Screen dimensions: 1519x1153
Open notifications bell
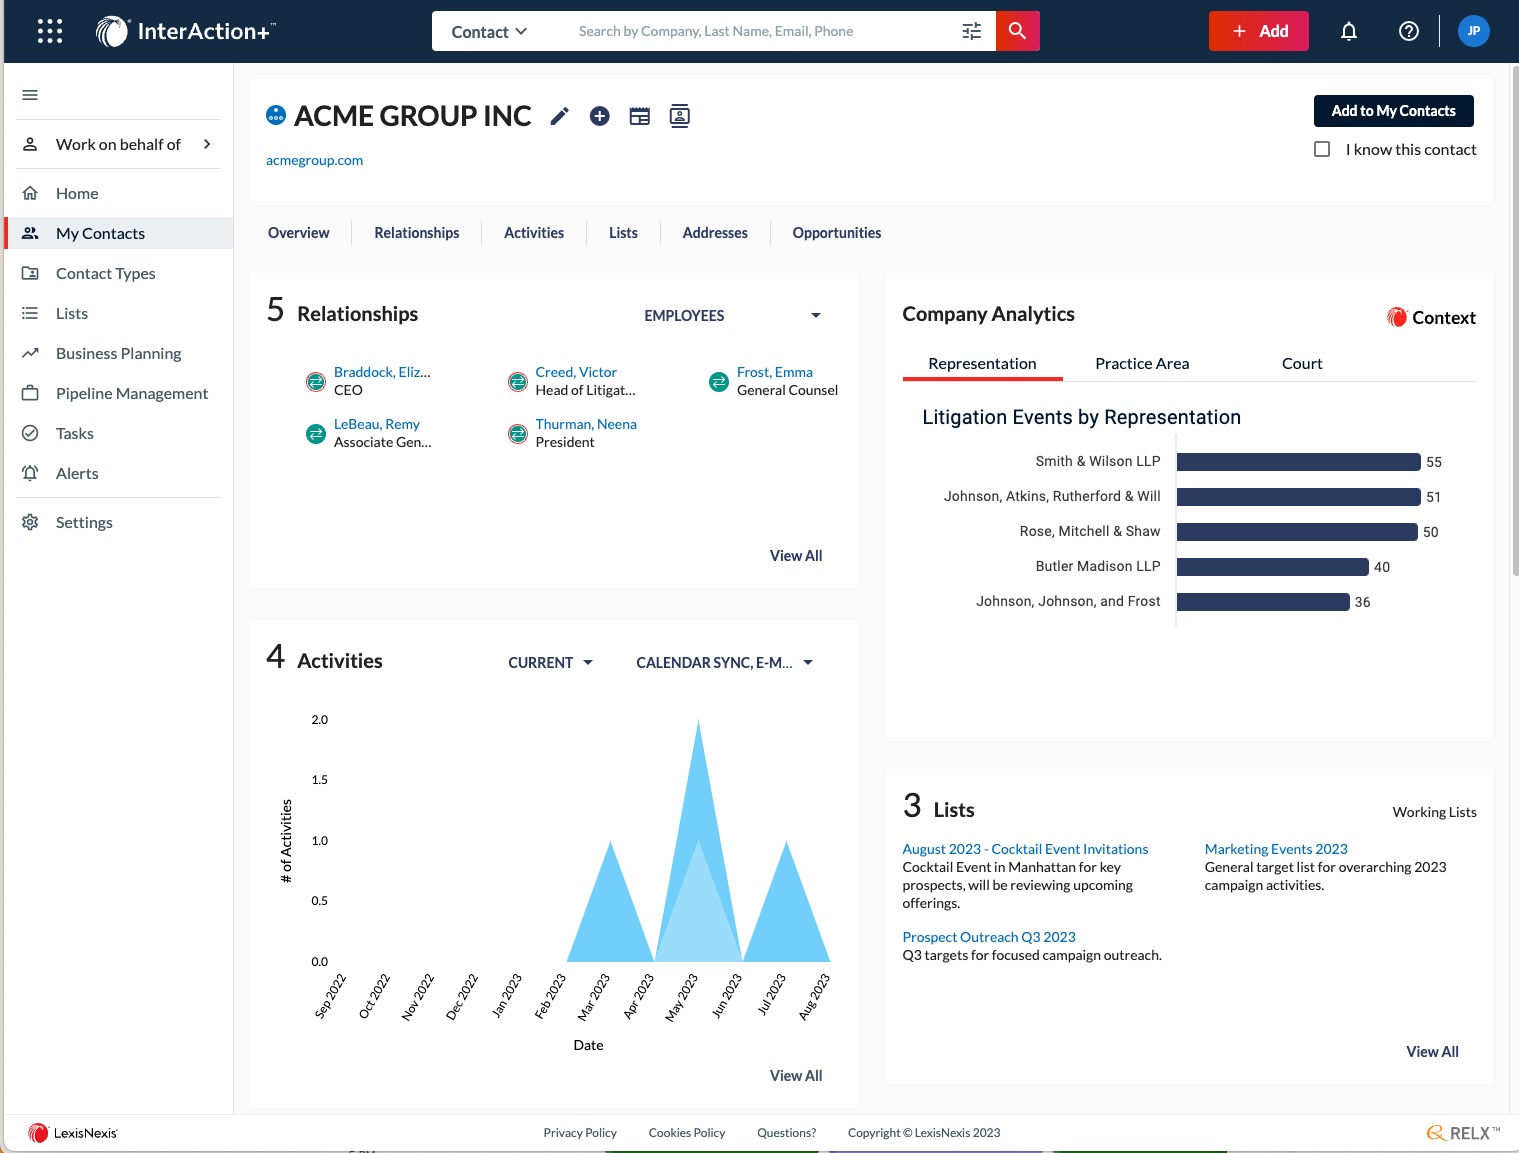pyautogui.click(x=1349, y=31)
